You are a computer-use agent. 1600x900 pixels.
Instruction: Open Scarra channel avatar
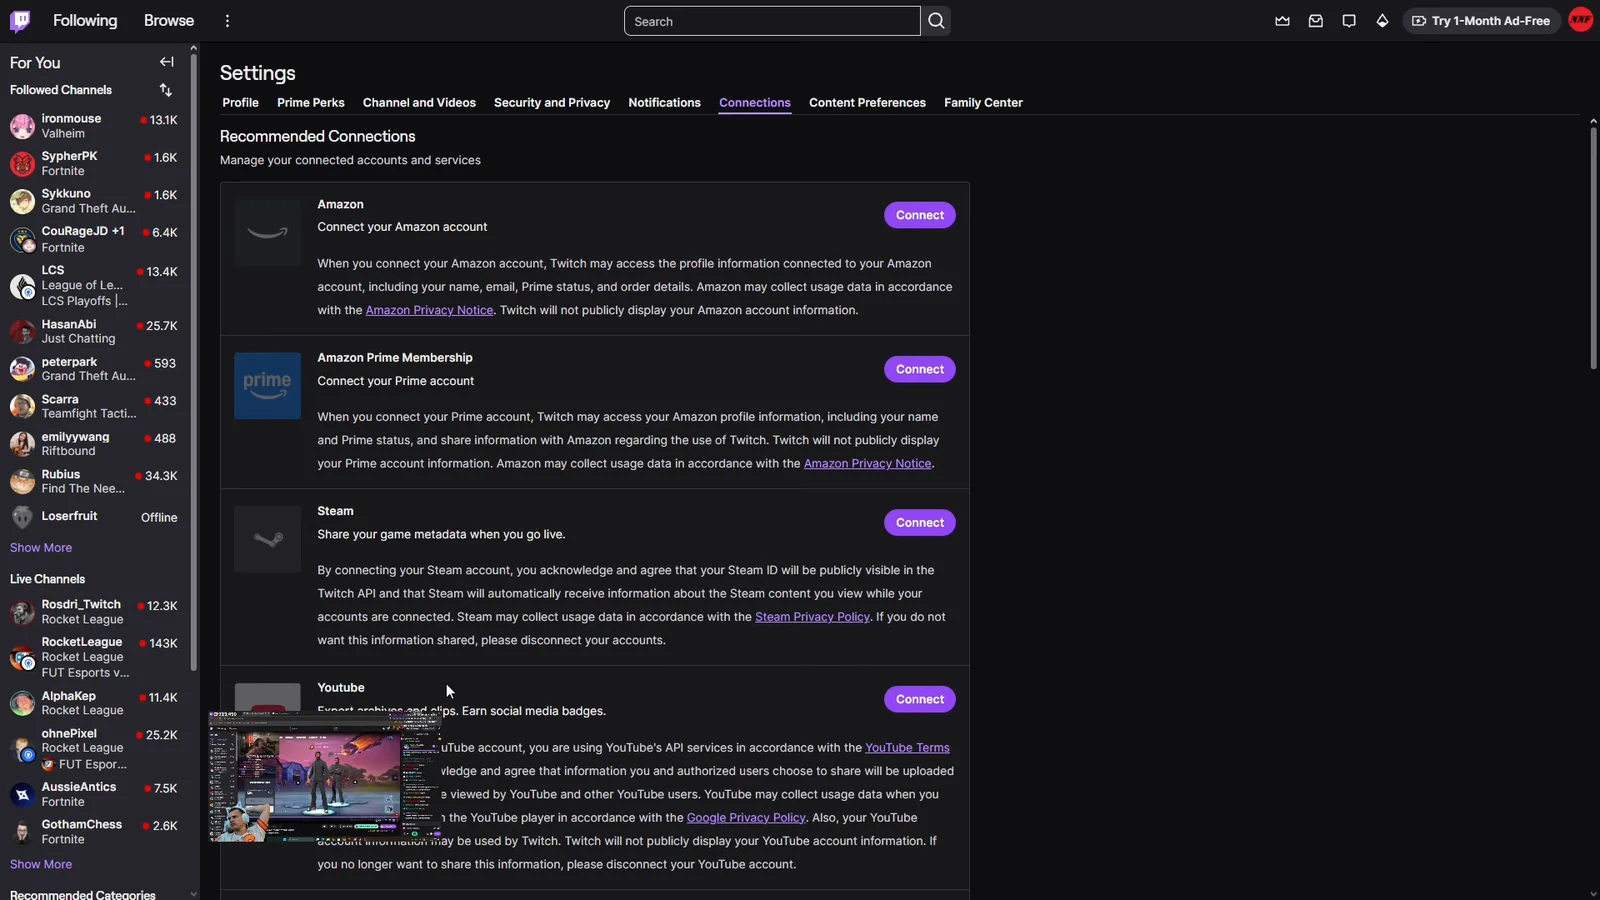tap(22, 407)
